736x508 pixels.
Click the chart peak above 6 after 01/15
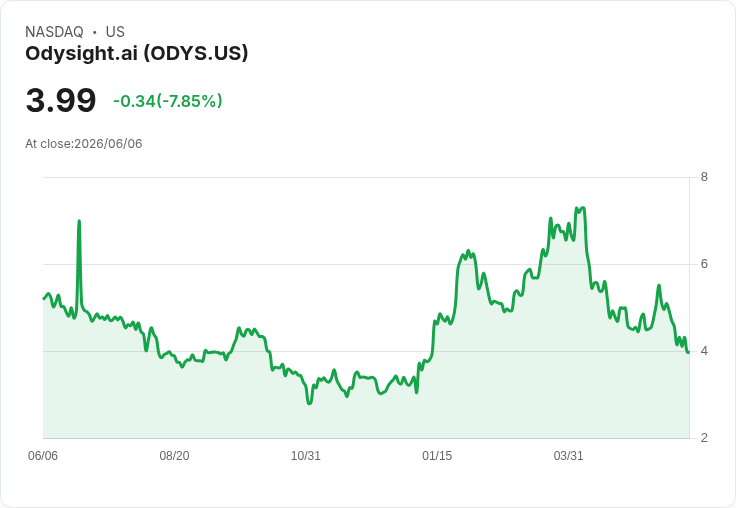coord(468,251)
